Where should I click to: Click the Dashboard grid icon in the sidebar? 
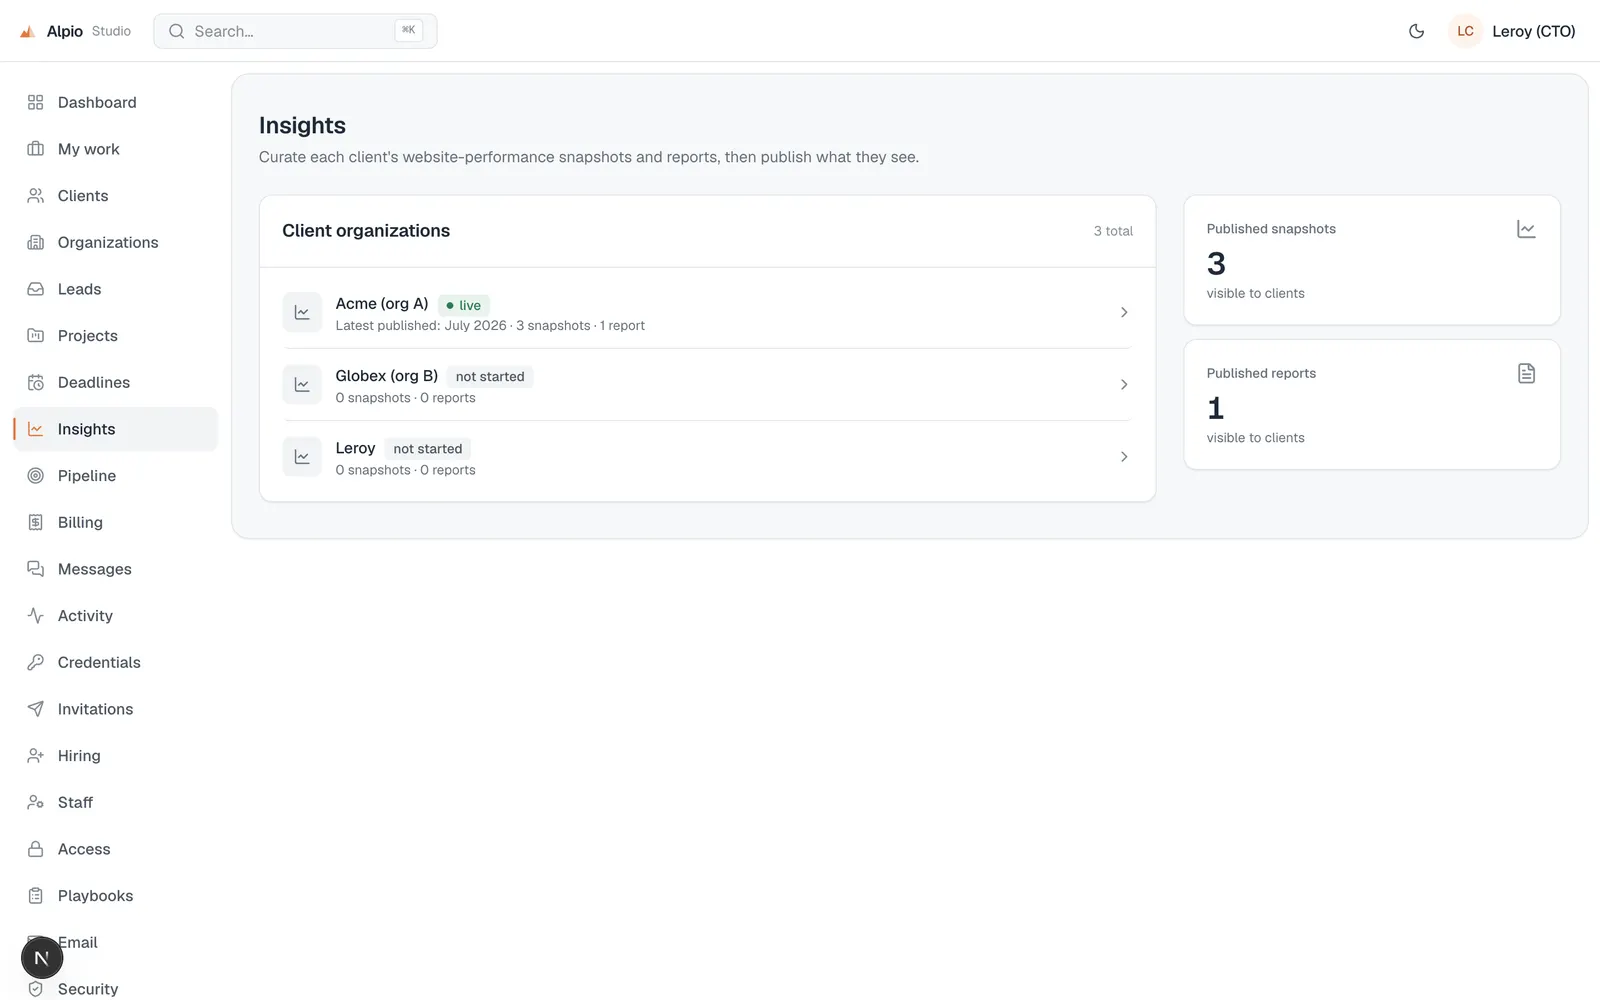tap(36, 102)
